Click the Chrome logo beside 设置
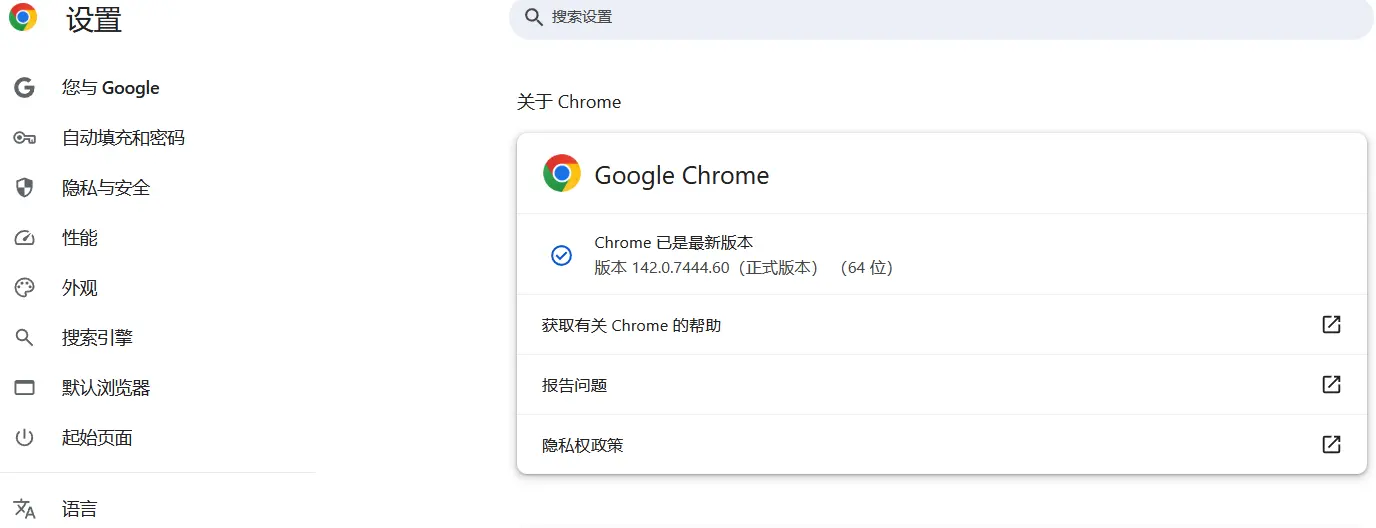This screenshot has height=528, width=1376. [23, 18]
